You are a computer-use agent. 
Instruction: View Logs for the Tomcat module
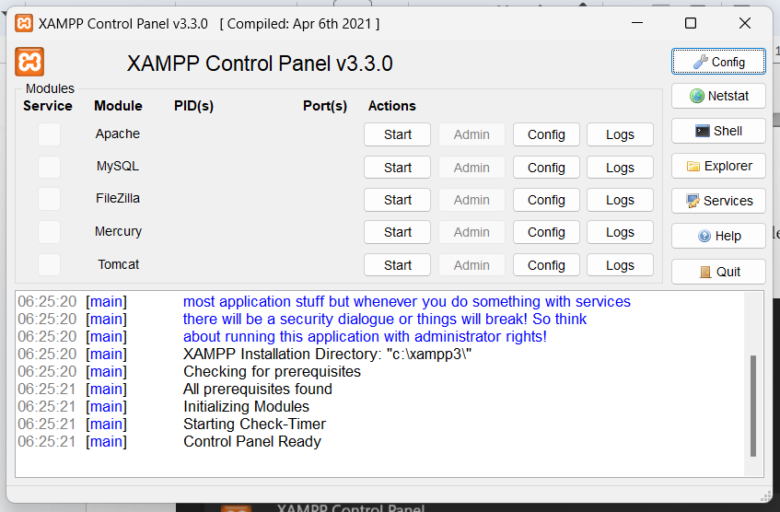click(620, 265)
